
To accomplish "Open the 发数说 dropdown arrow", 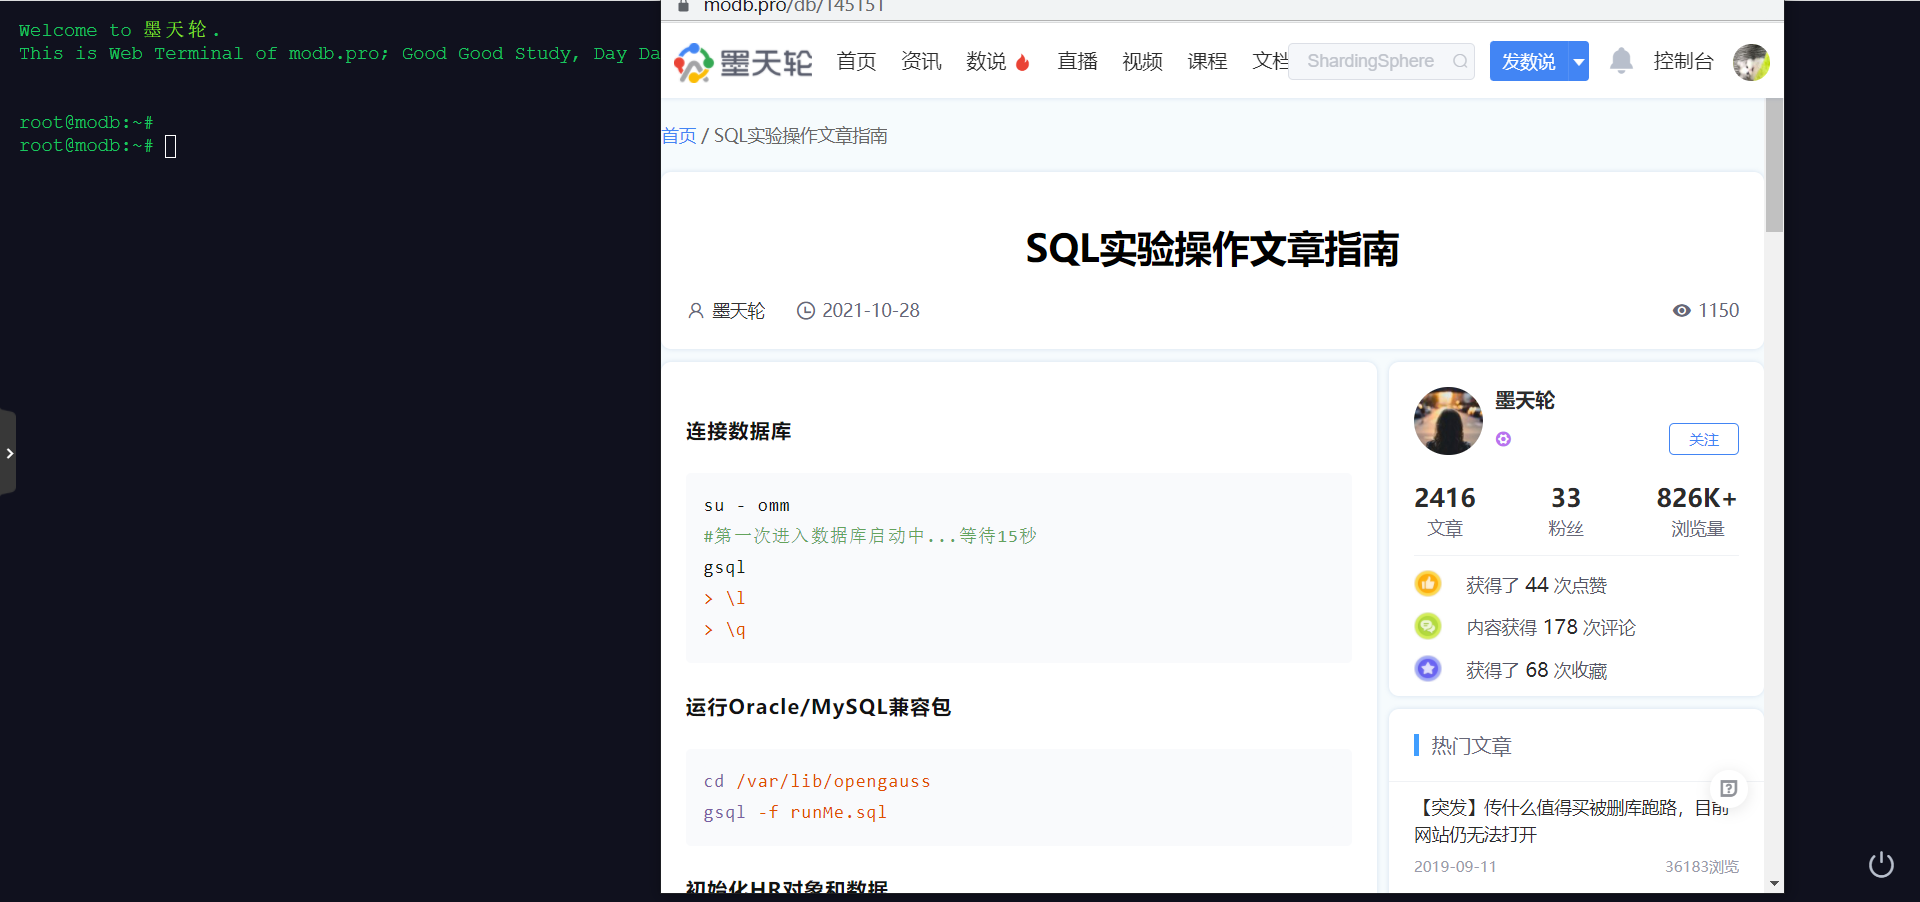I will [1578, 61].
